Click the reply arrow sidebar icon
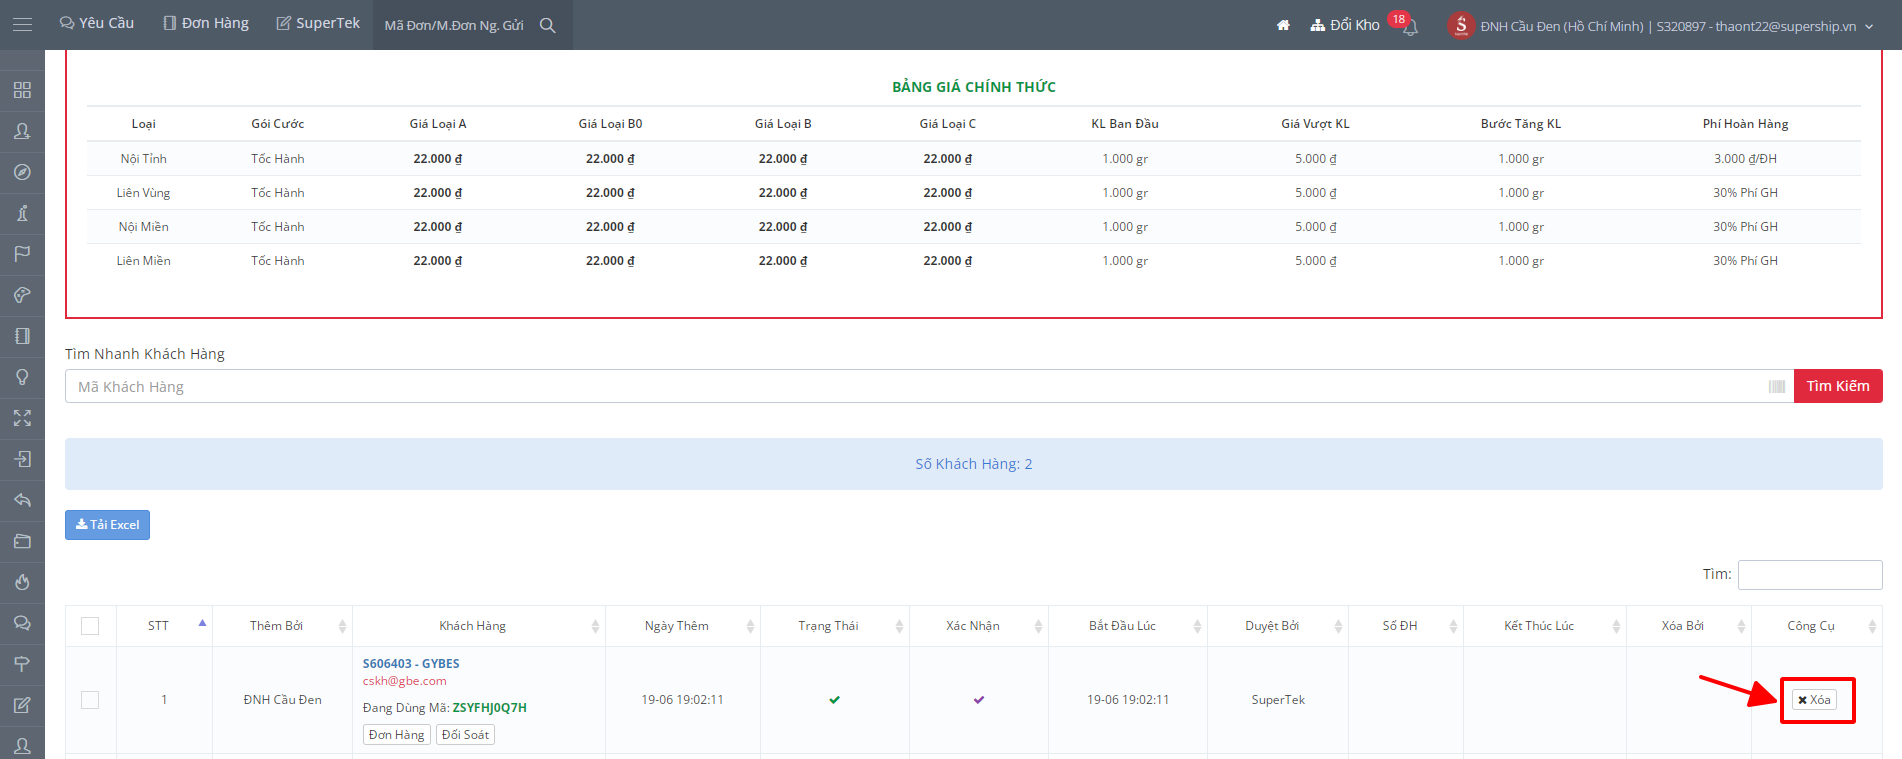This screenshot has width=1902, height=759. tap(22, 500)
